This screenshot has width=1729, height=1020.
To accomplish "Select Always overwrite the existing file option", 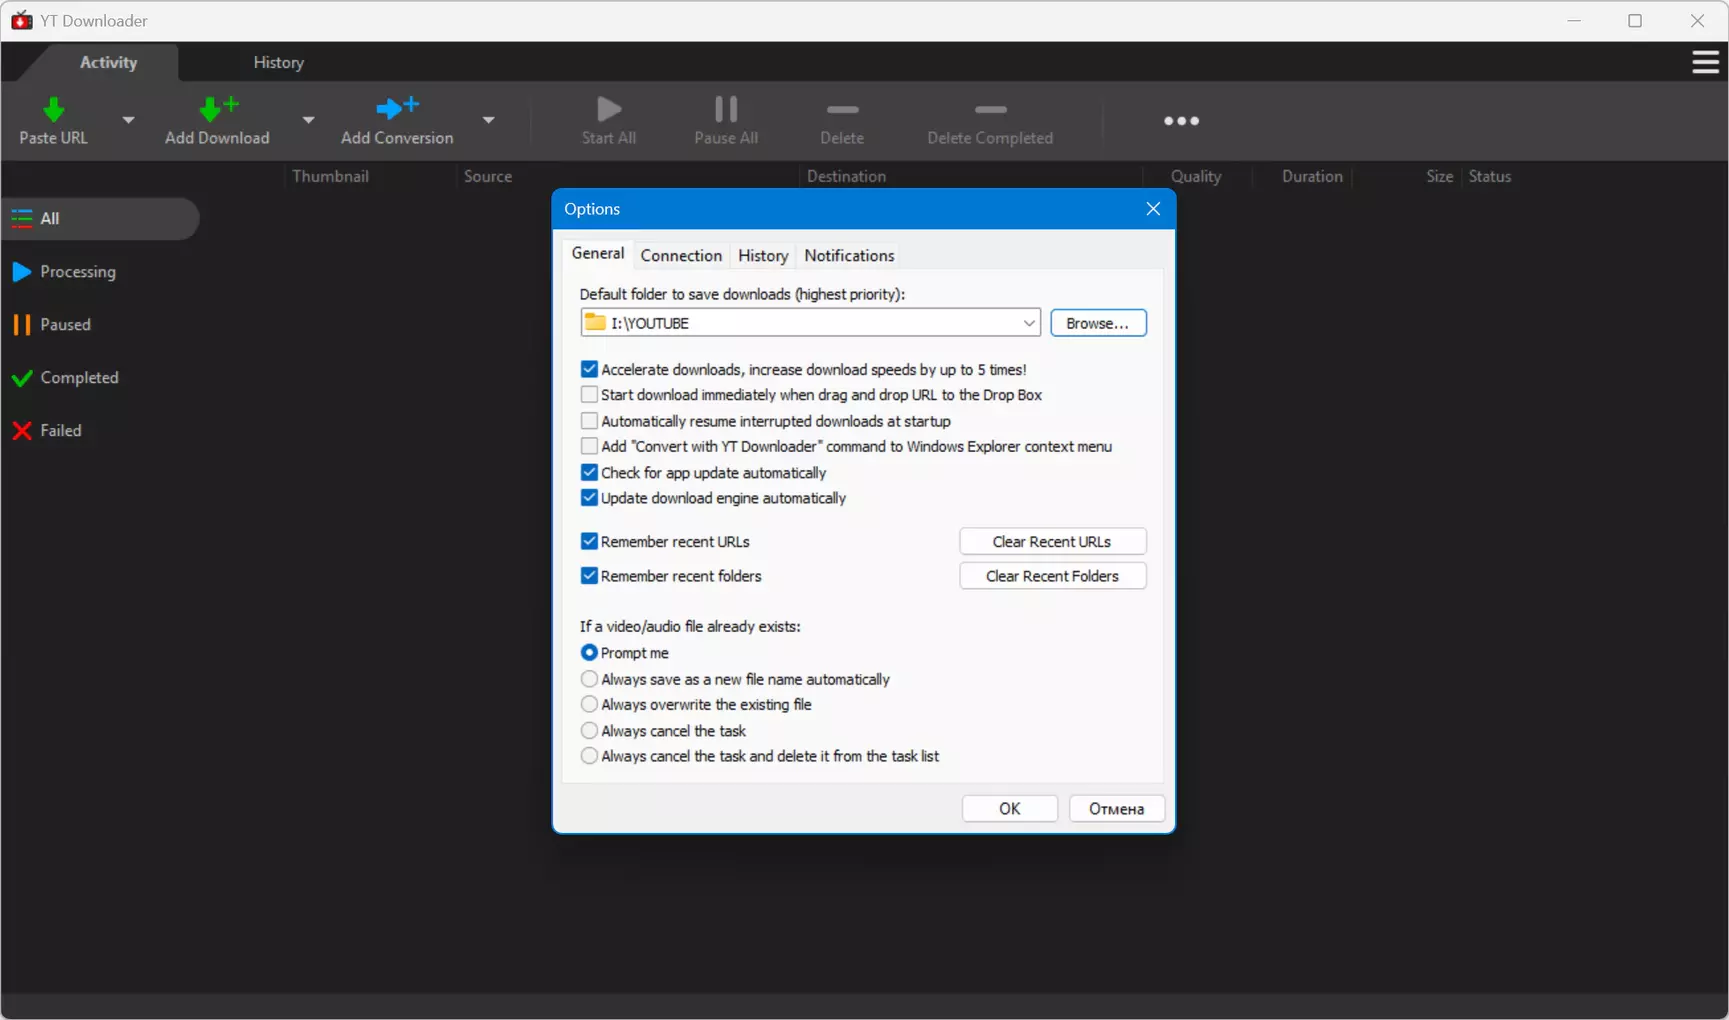I will [589, 705].
